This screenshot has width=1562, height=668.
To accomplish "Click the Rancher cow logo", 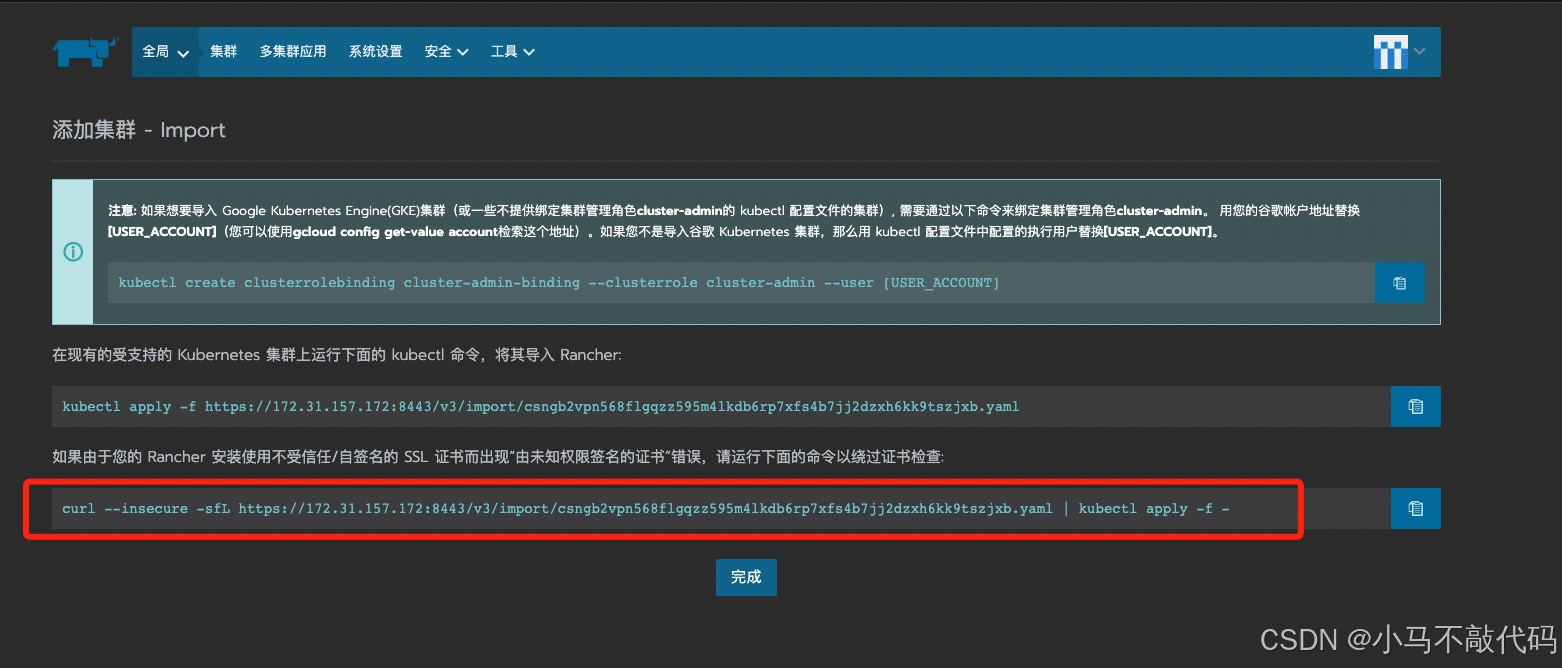I will point(86,52).
